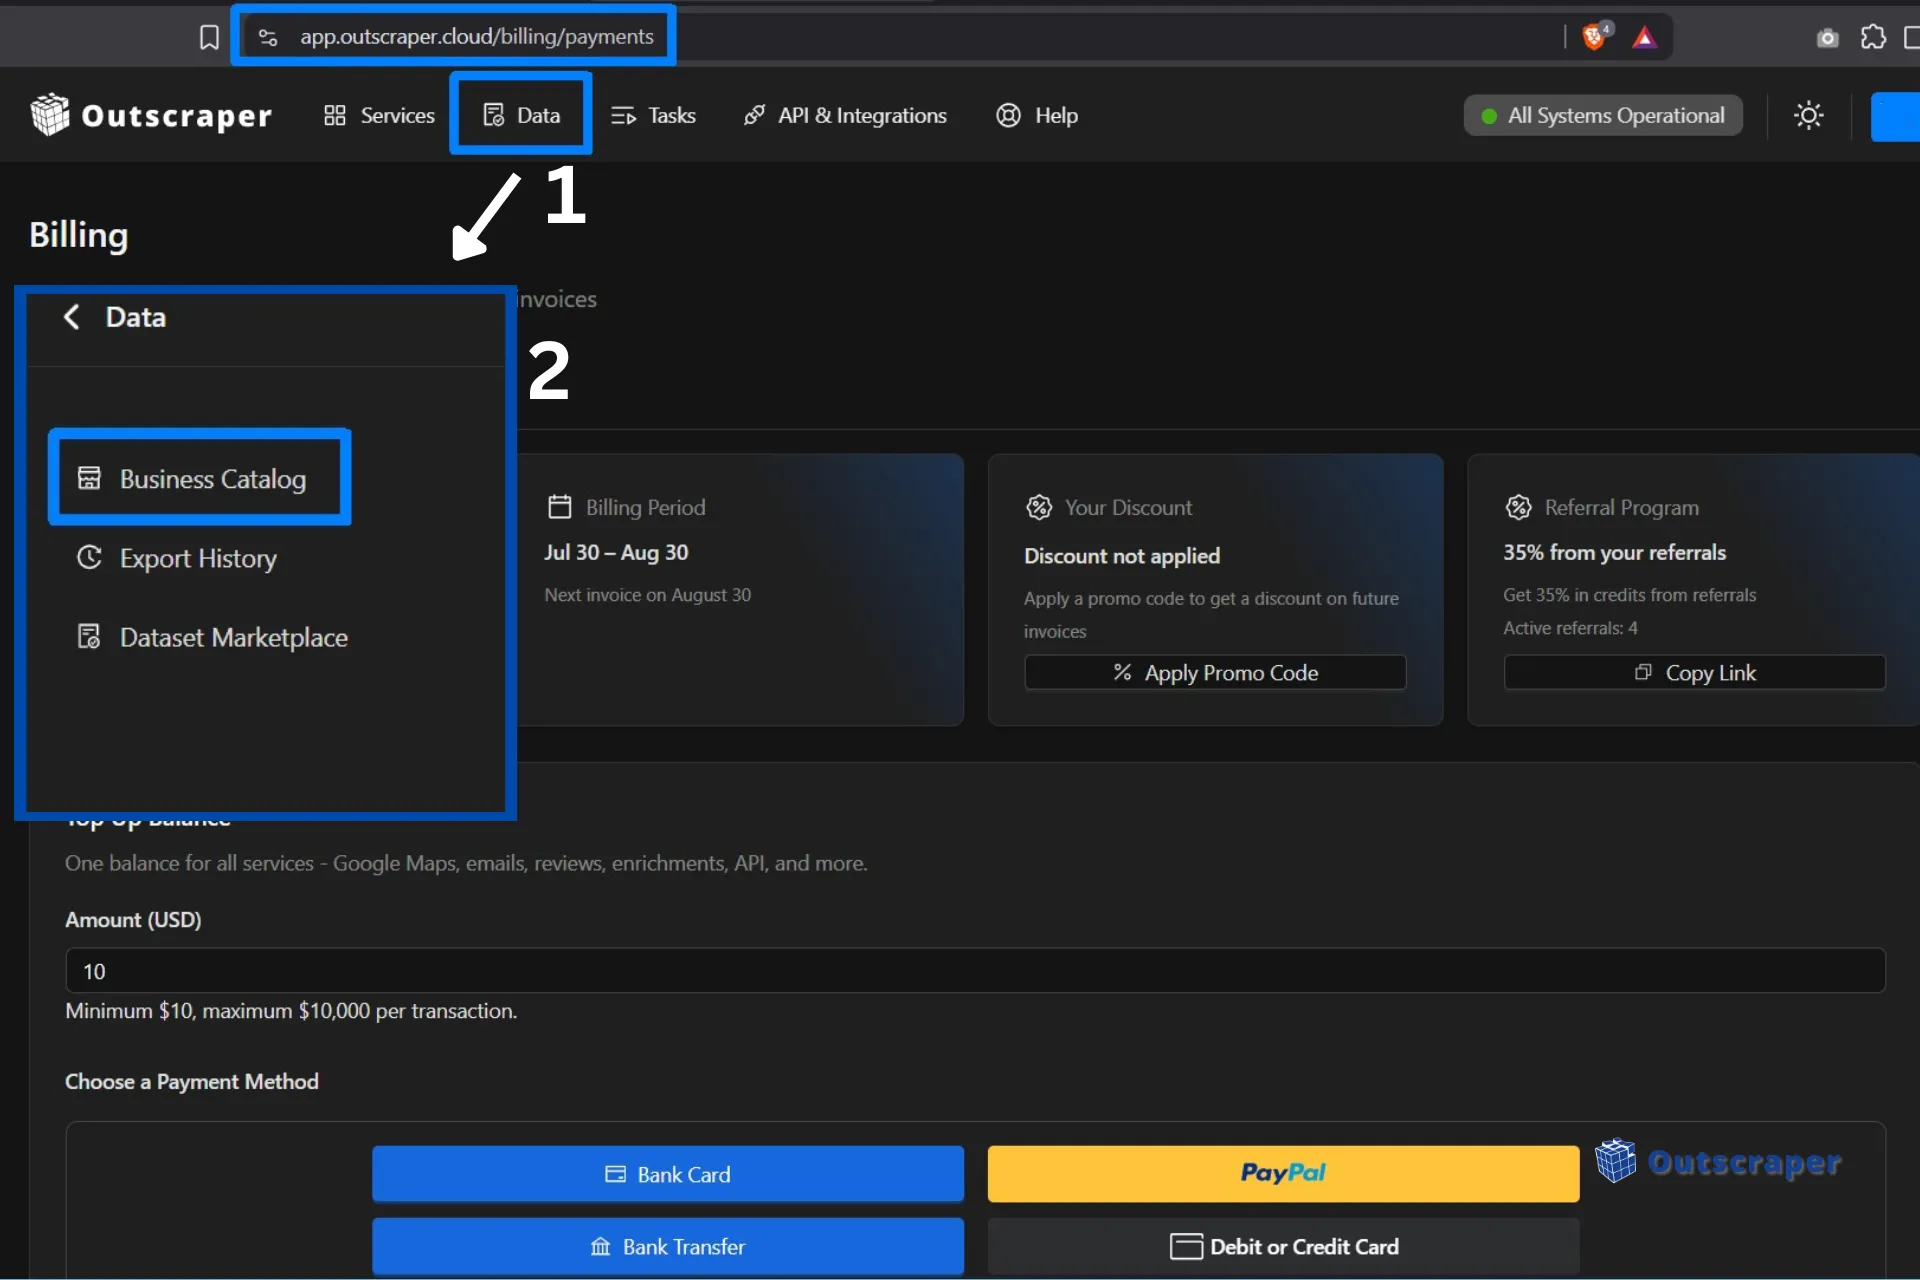Choose the Bank Transfer payment method
Image resolution: width=1920 pixels, height=1280 pixels.
(x=668, y=1246)
